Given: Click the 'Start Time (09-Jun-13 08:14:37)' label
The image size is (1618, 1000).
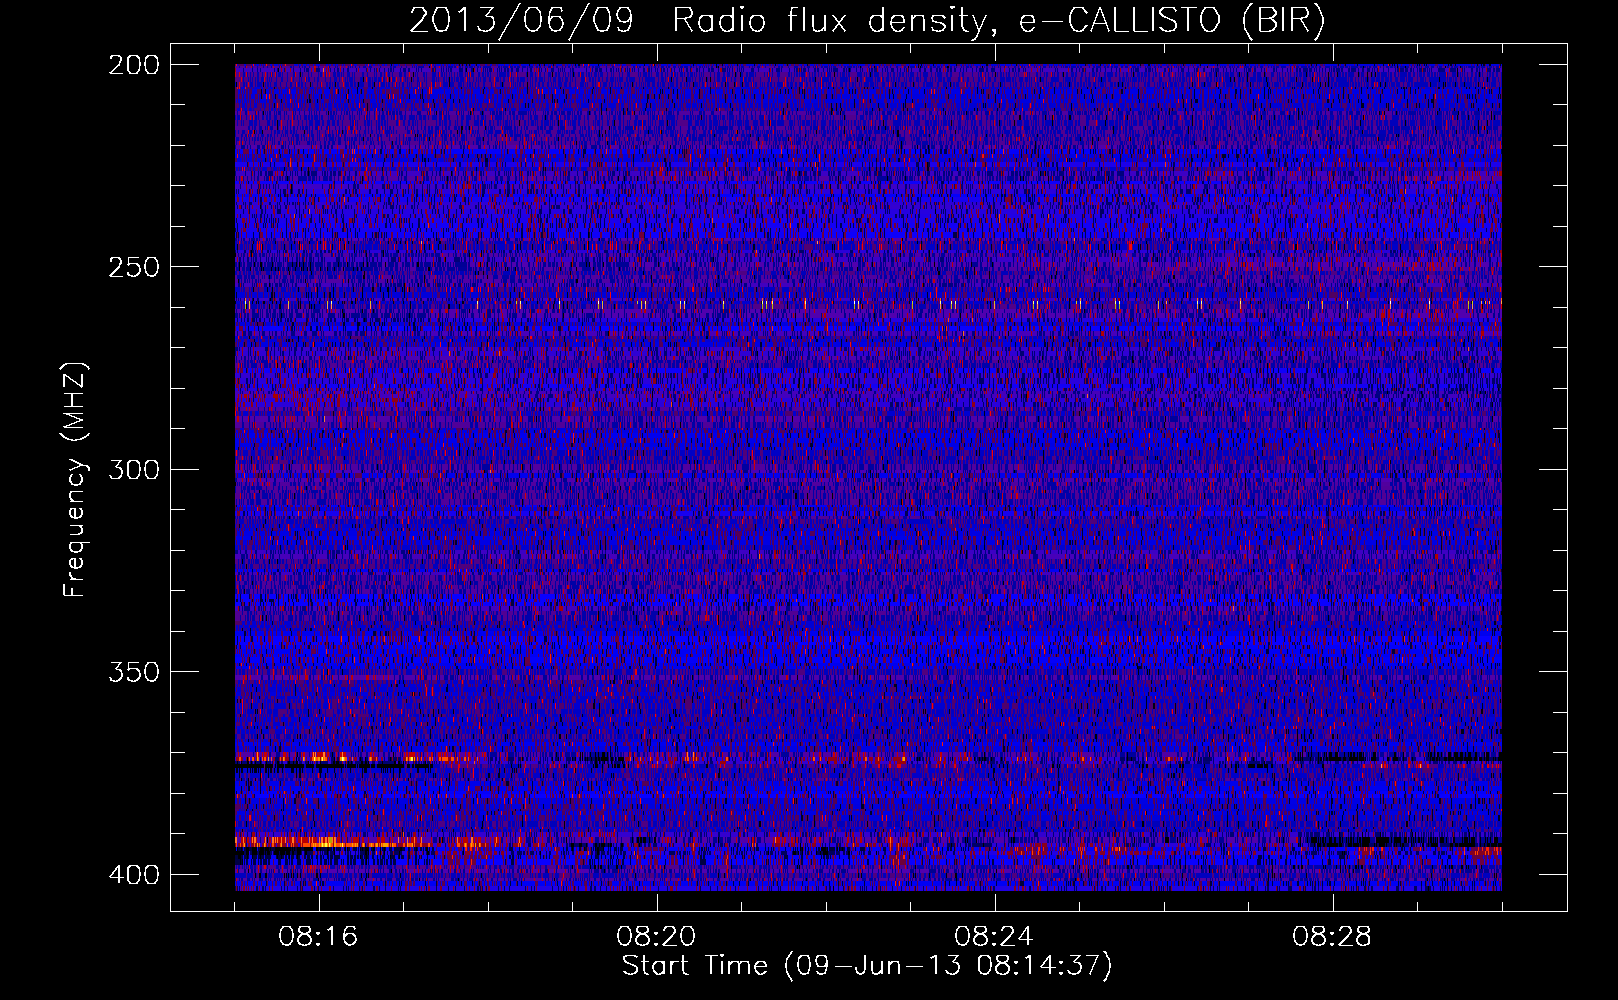Looking at the screenshot, I should (x=867, y=966).
